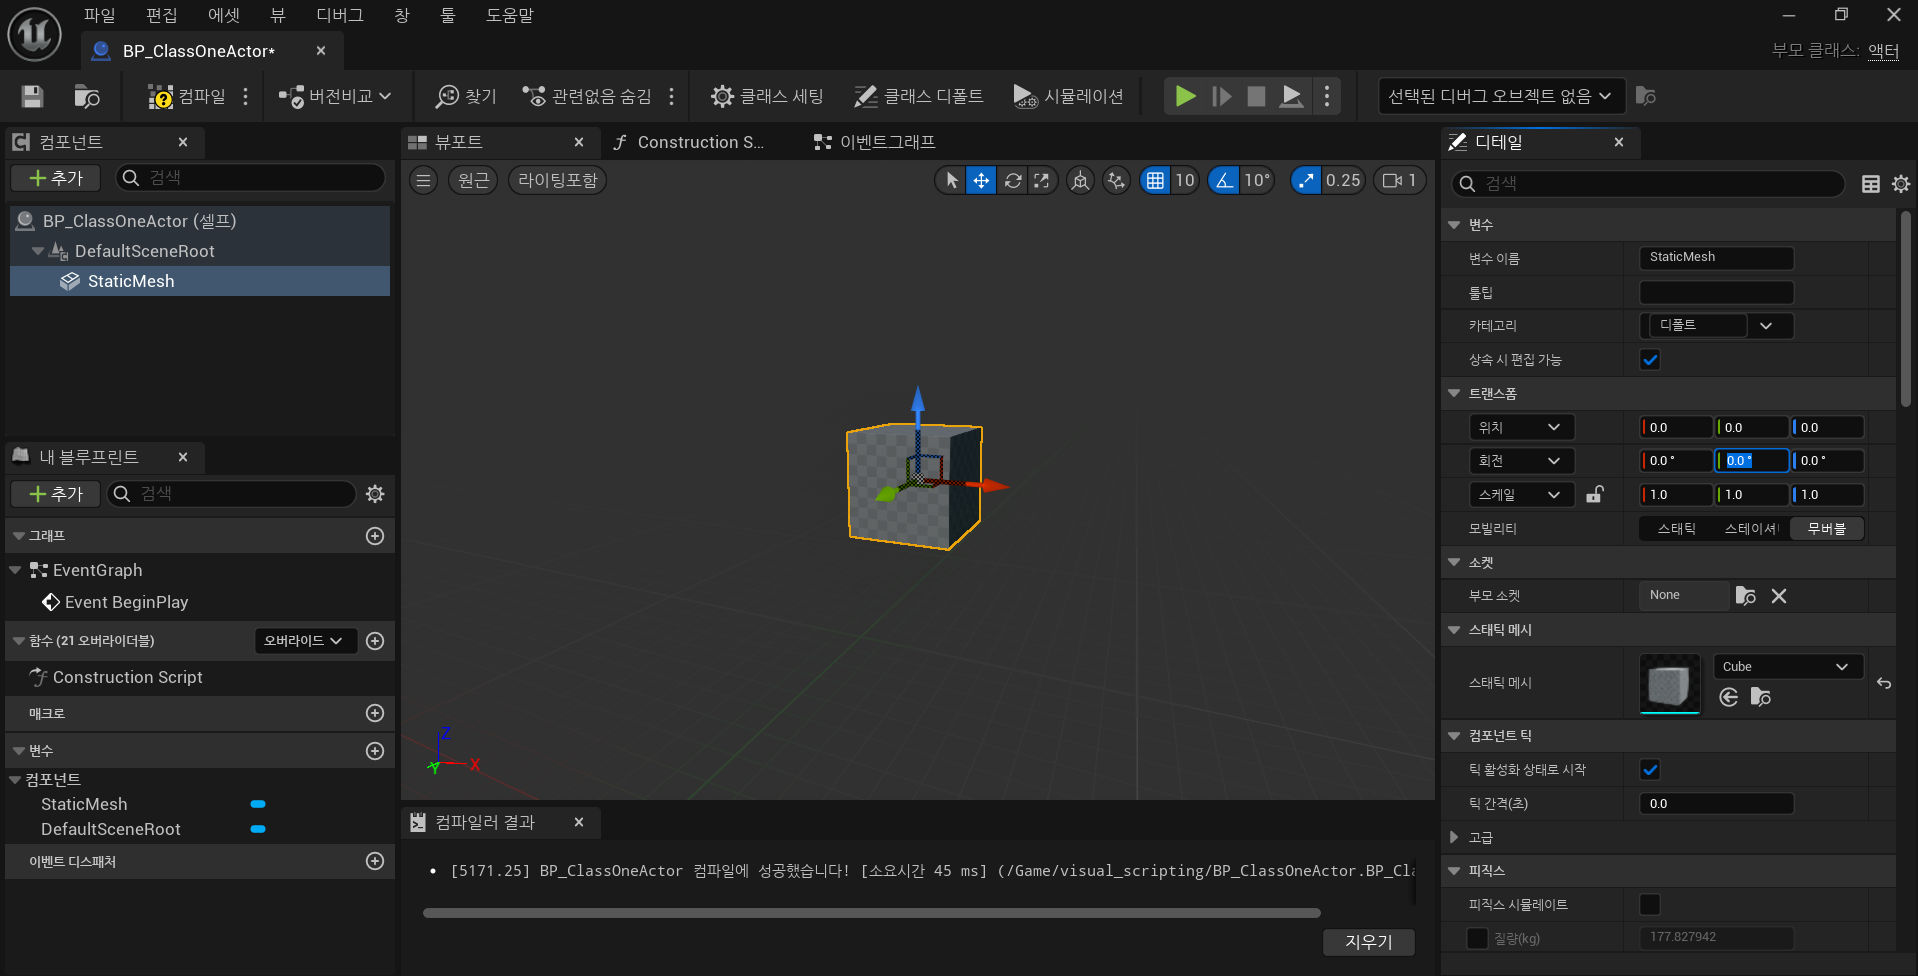Toggle 상속 시 편집 가능 checkbox

(1650, 360)
